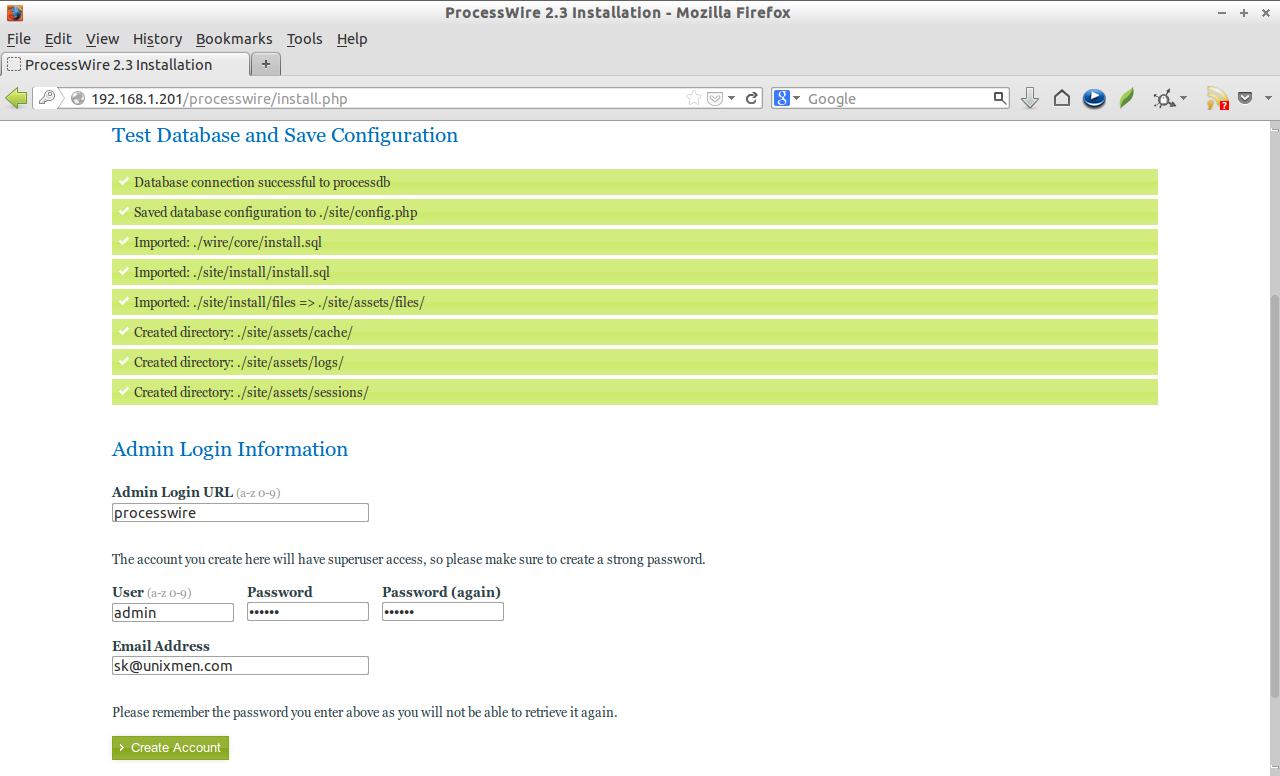Minimize the Firefox window
Image resolution: width=1280 pixels, height=776 pixels.
click(1223, 13)
